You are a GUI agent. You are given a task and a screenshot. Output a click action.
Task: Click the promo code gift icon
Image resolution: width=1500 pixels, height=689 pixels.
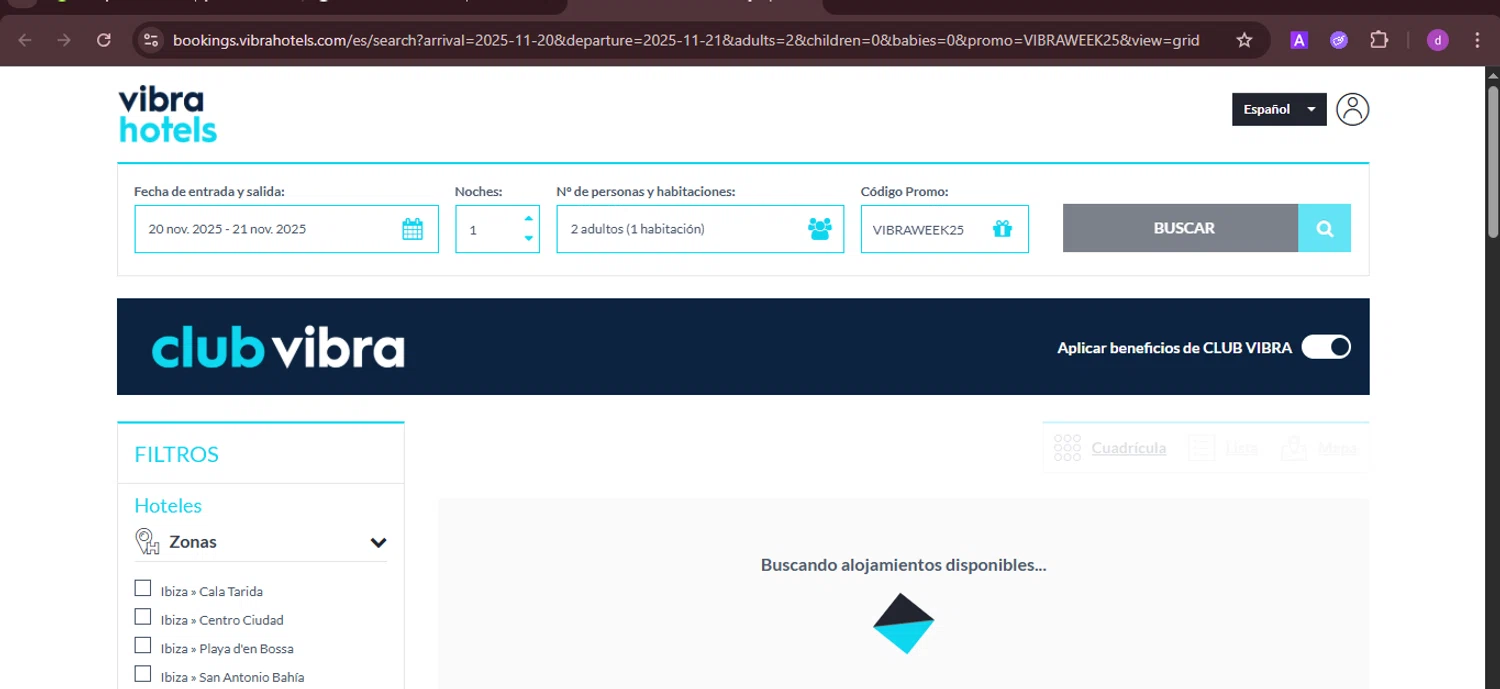coord(1002,229)
